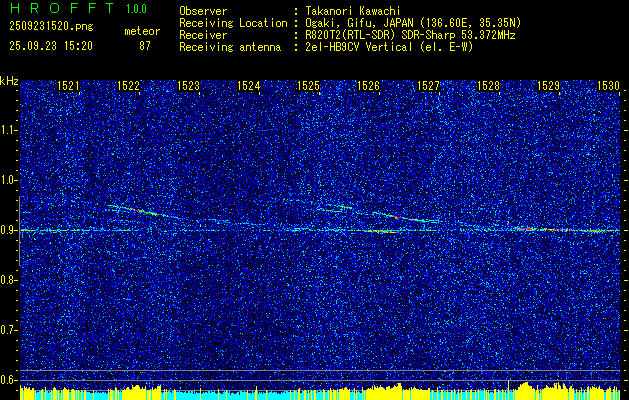Click antenna text 2el-HB9CV Vertical
The image size is (629, 400).
click(359, 47)
